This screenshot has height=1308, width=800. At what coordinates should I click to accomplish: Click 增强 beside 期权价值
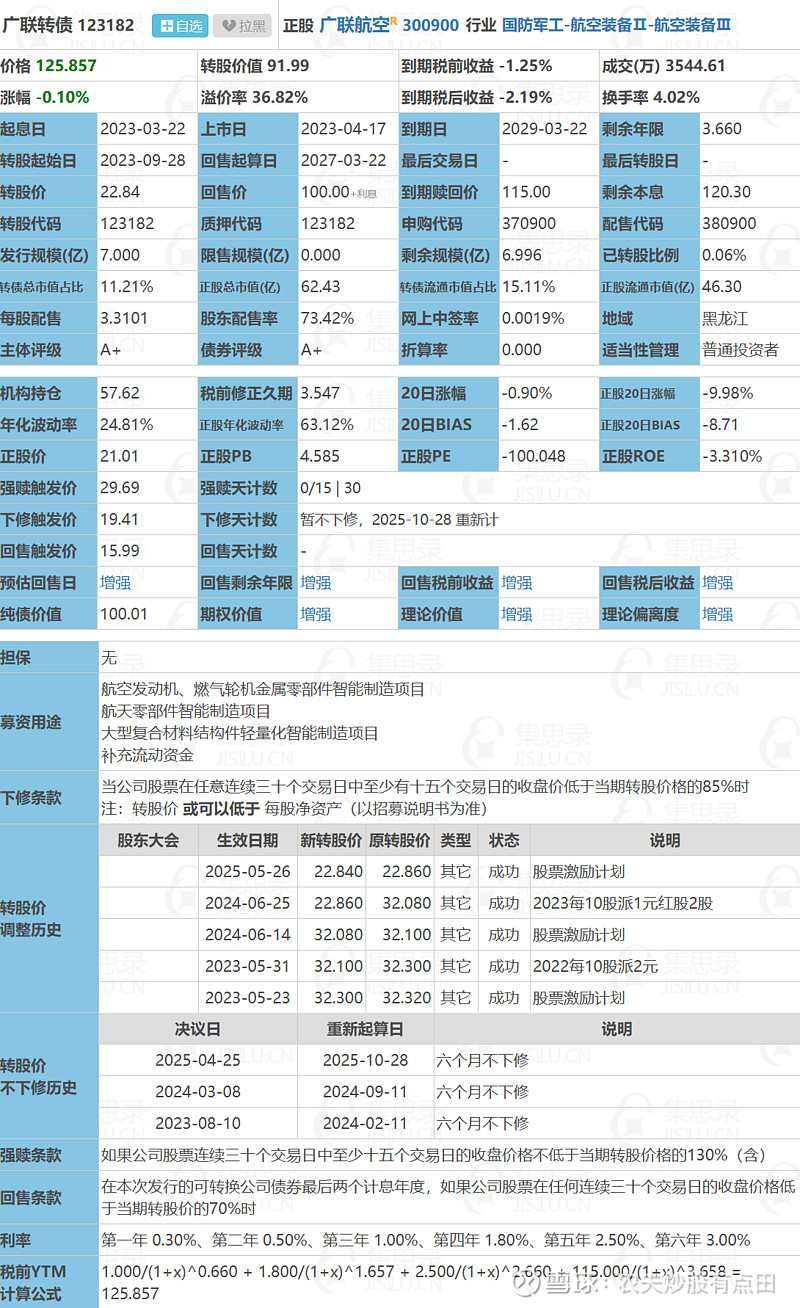[x=315, y=614]
